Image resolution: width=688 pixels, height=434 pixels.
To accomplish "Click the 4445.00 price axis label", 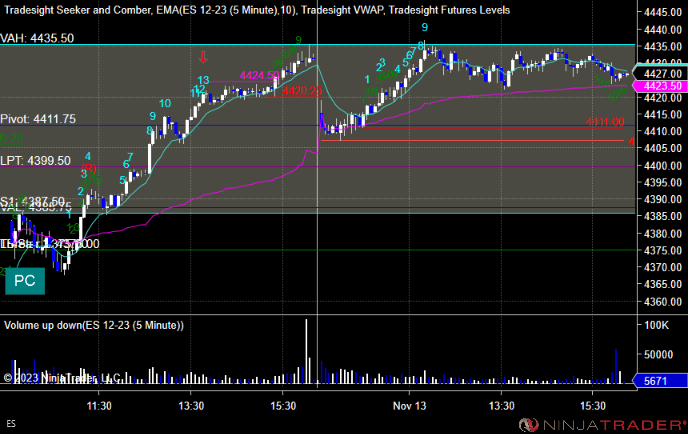I will tap(663, 12).
